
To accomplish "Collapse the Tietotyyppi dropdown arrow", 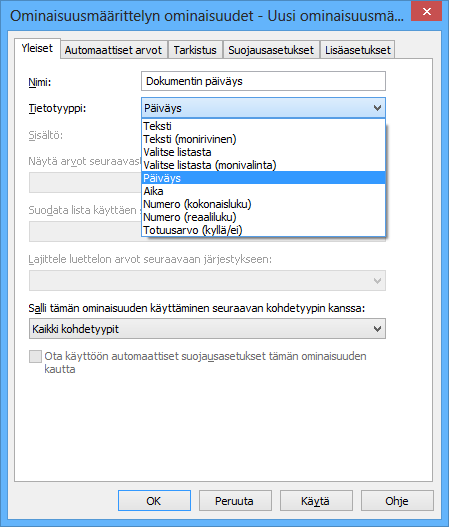I will (377, 108).
